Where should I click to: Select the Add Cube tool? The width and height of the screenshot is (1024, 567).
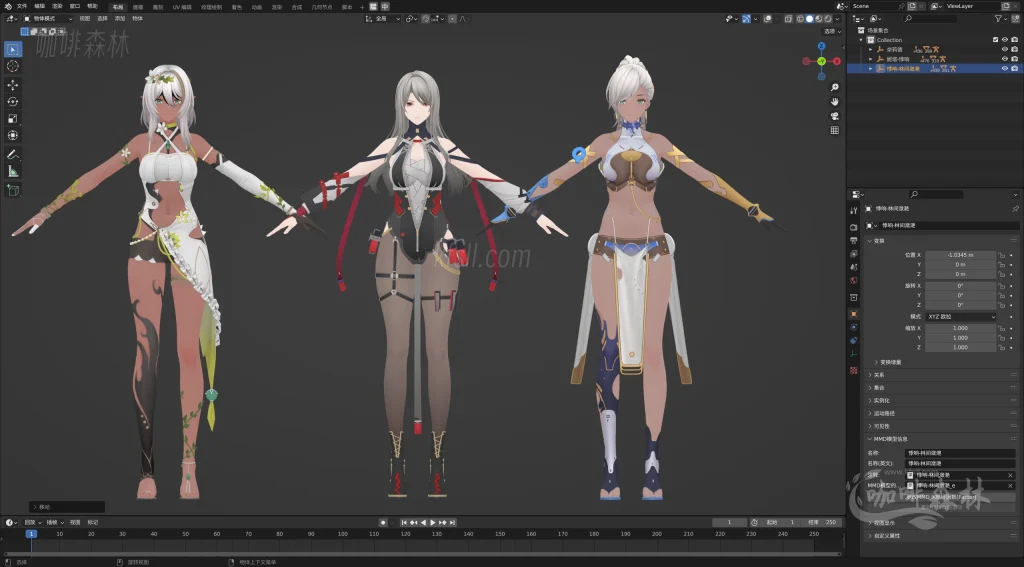click(x=12, y=191)
